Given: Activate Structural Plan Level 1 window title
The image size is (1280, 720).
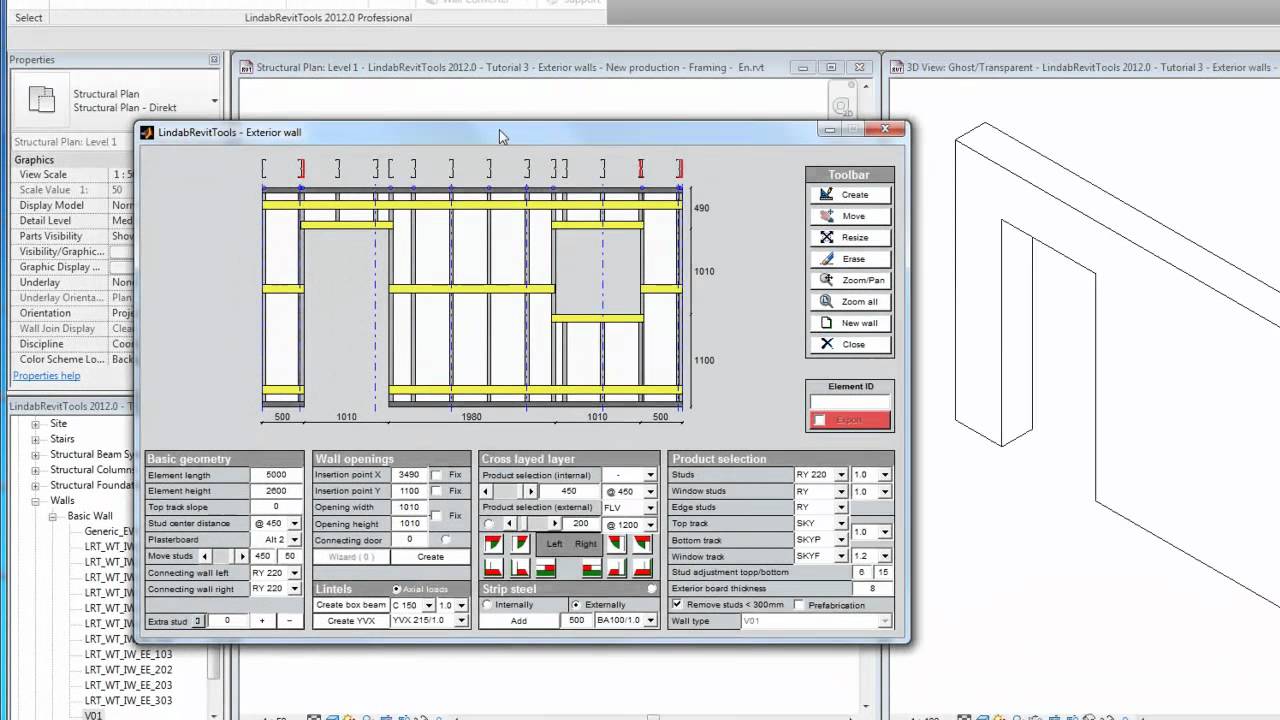Looking at the screenshot, I should coord(510,68).
